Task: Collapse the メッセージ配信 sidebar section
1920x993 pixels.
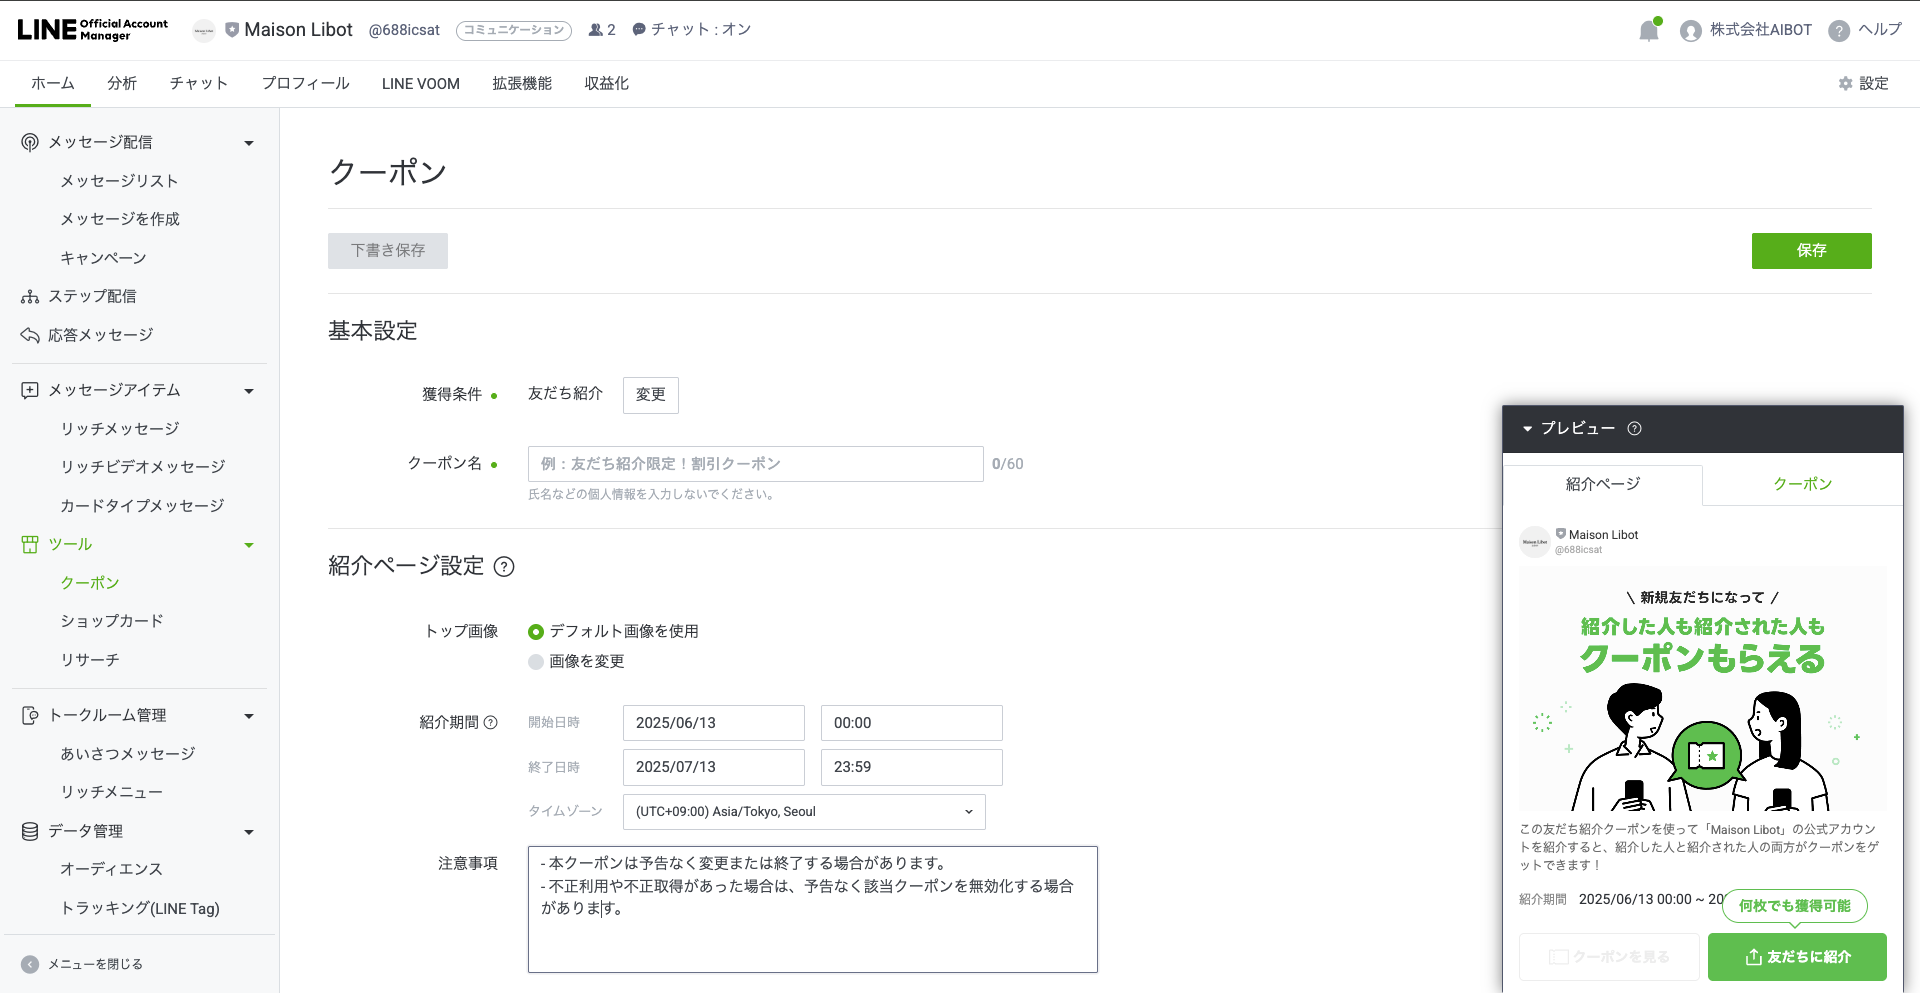Action: click(249, 143)
